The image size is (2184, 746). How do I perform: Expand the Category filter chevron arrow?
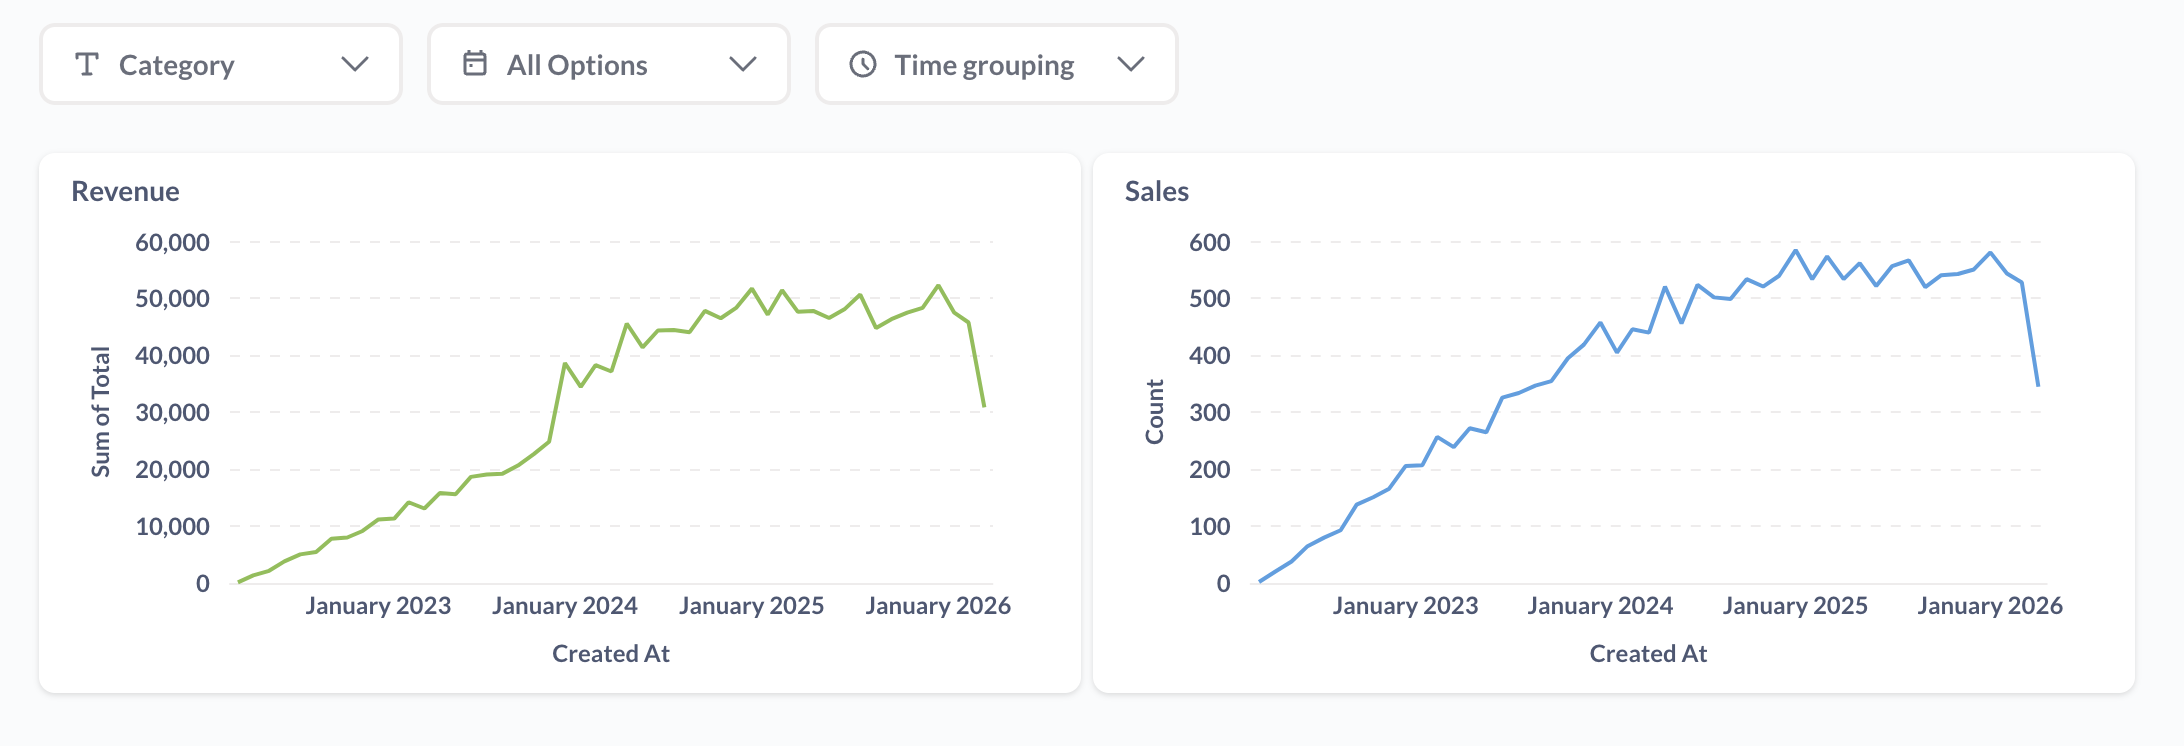pyautogui.click(x=355, y=65)
